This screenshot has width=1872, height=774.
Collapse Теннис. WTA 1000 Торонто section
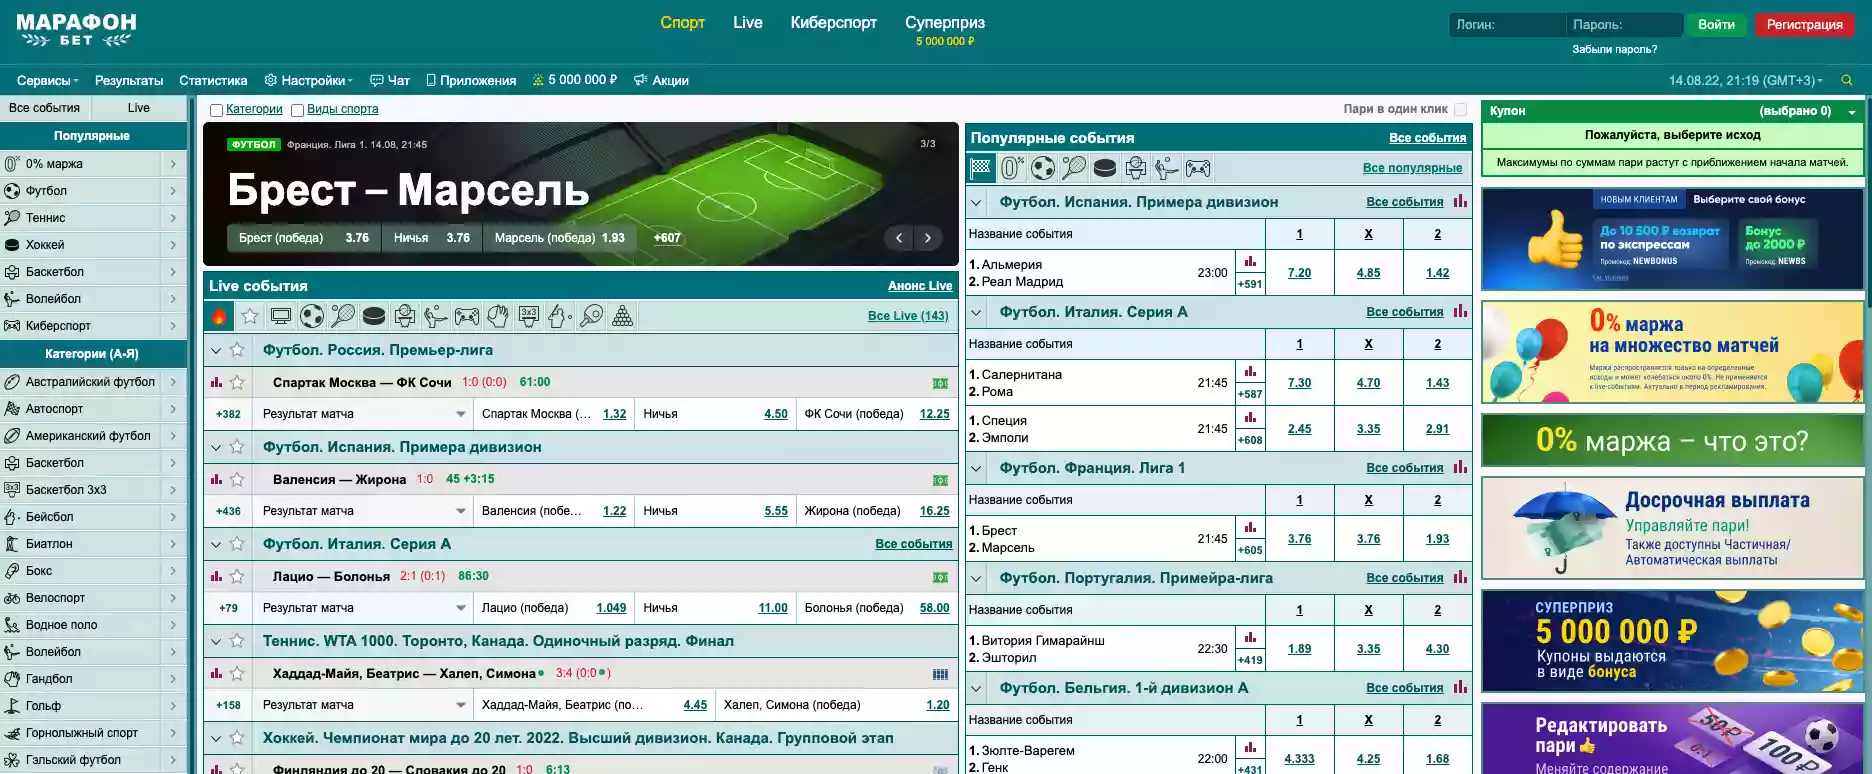click(x=215, y=641)
